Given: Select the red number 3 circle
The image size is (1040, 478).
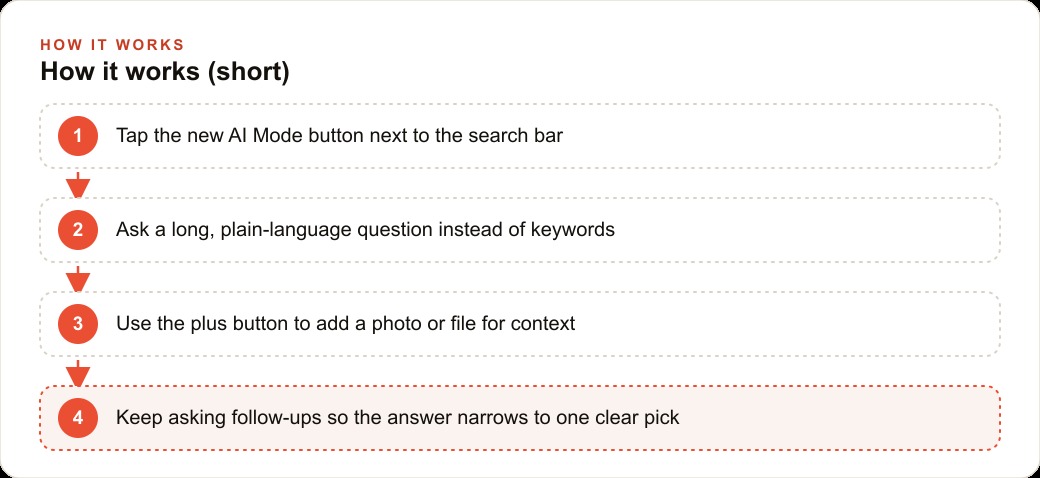Looking at the screenshot, I should coord(78,324).
